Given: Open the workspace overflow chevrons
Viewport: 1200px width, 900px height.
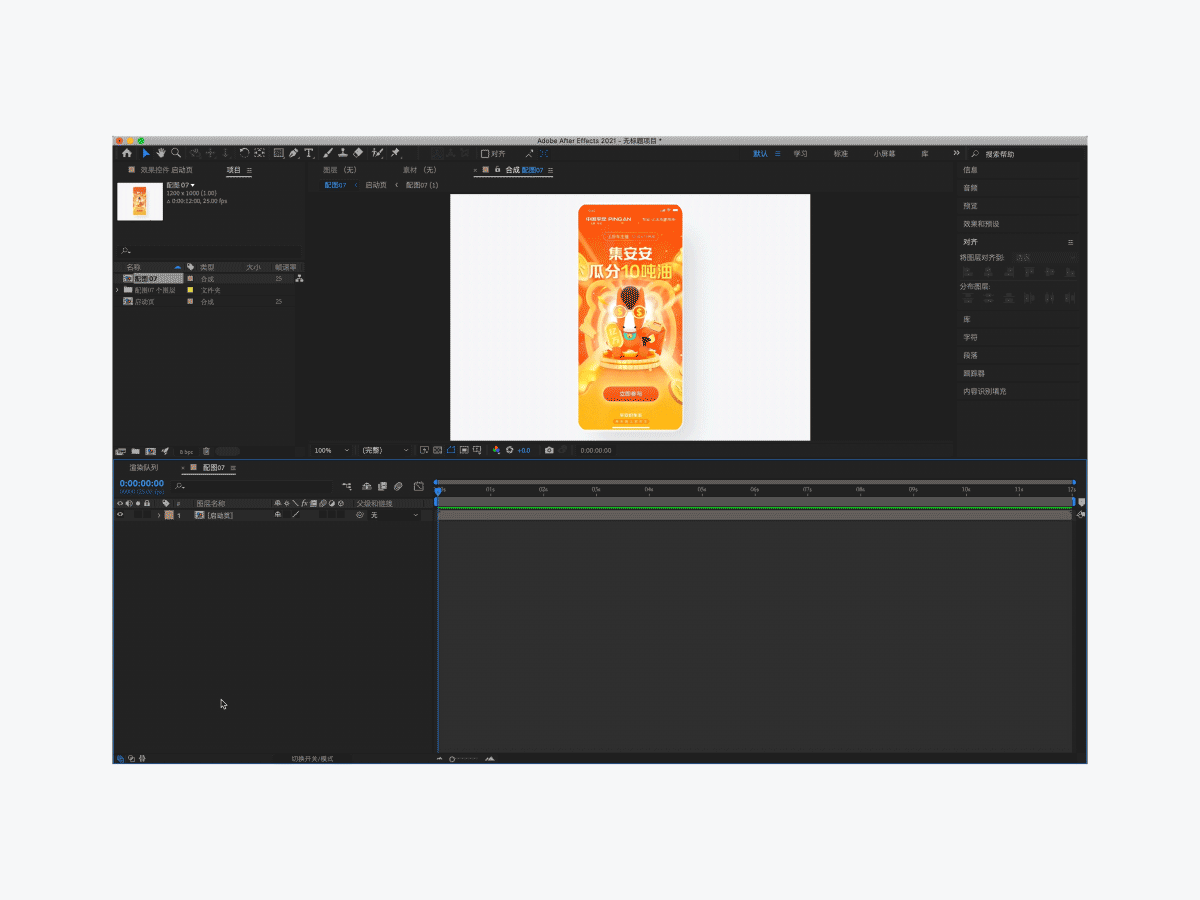Looking at the screenshot, I should point(956,153).
